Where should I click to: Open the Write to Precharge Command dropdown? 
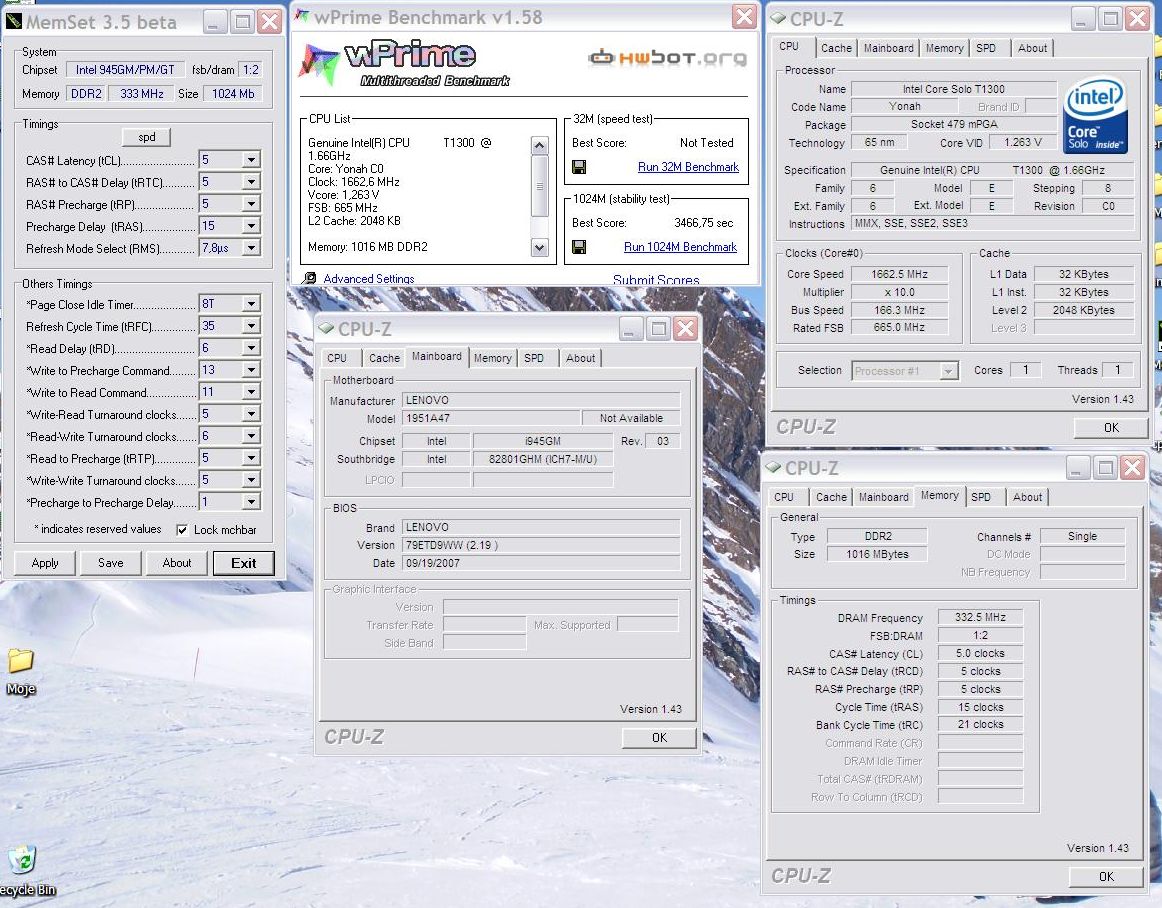click(251, 370)
